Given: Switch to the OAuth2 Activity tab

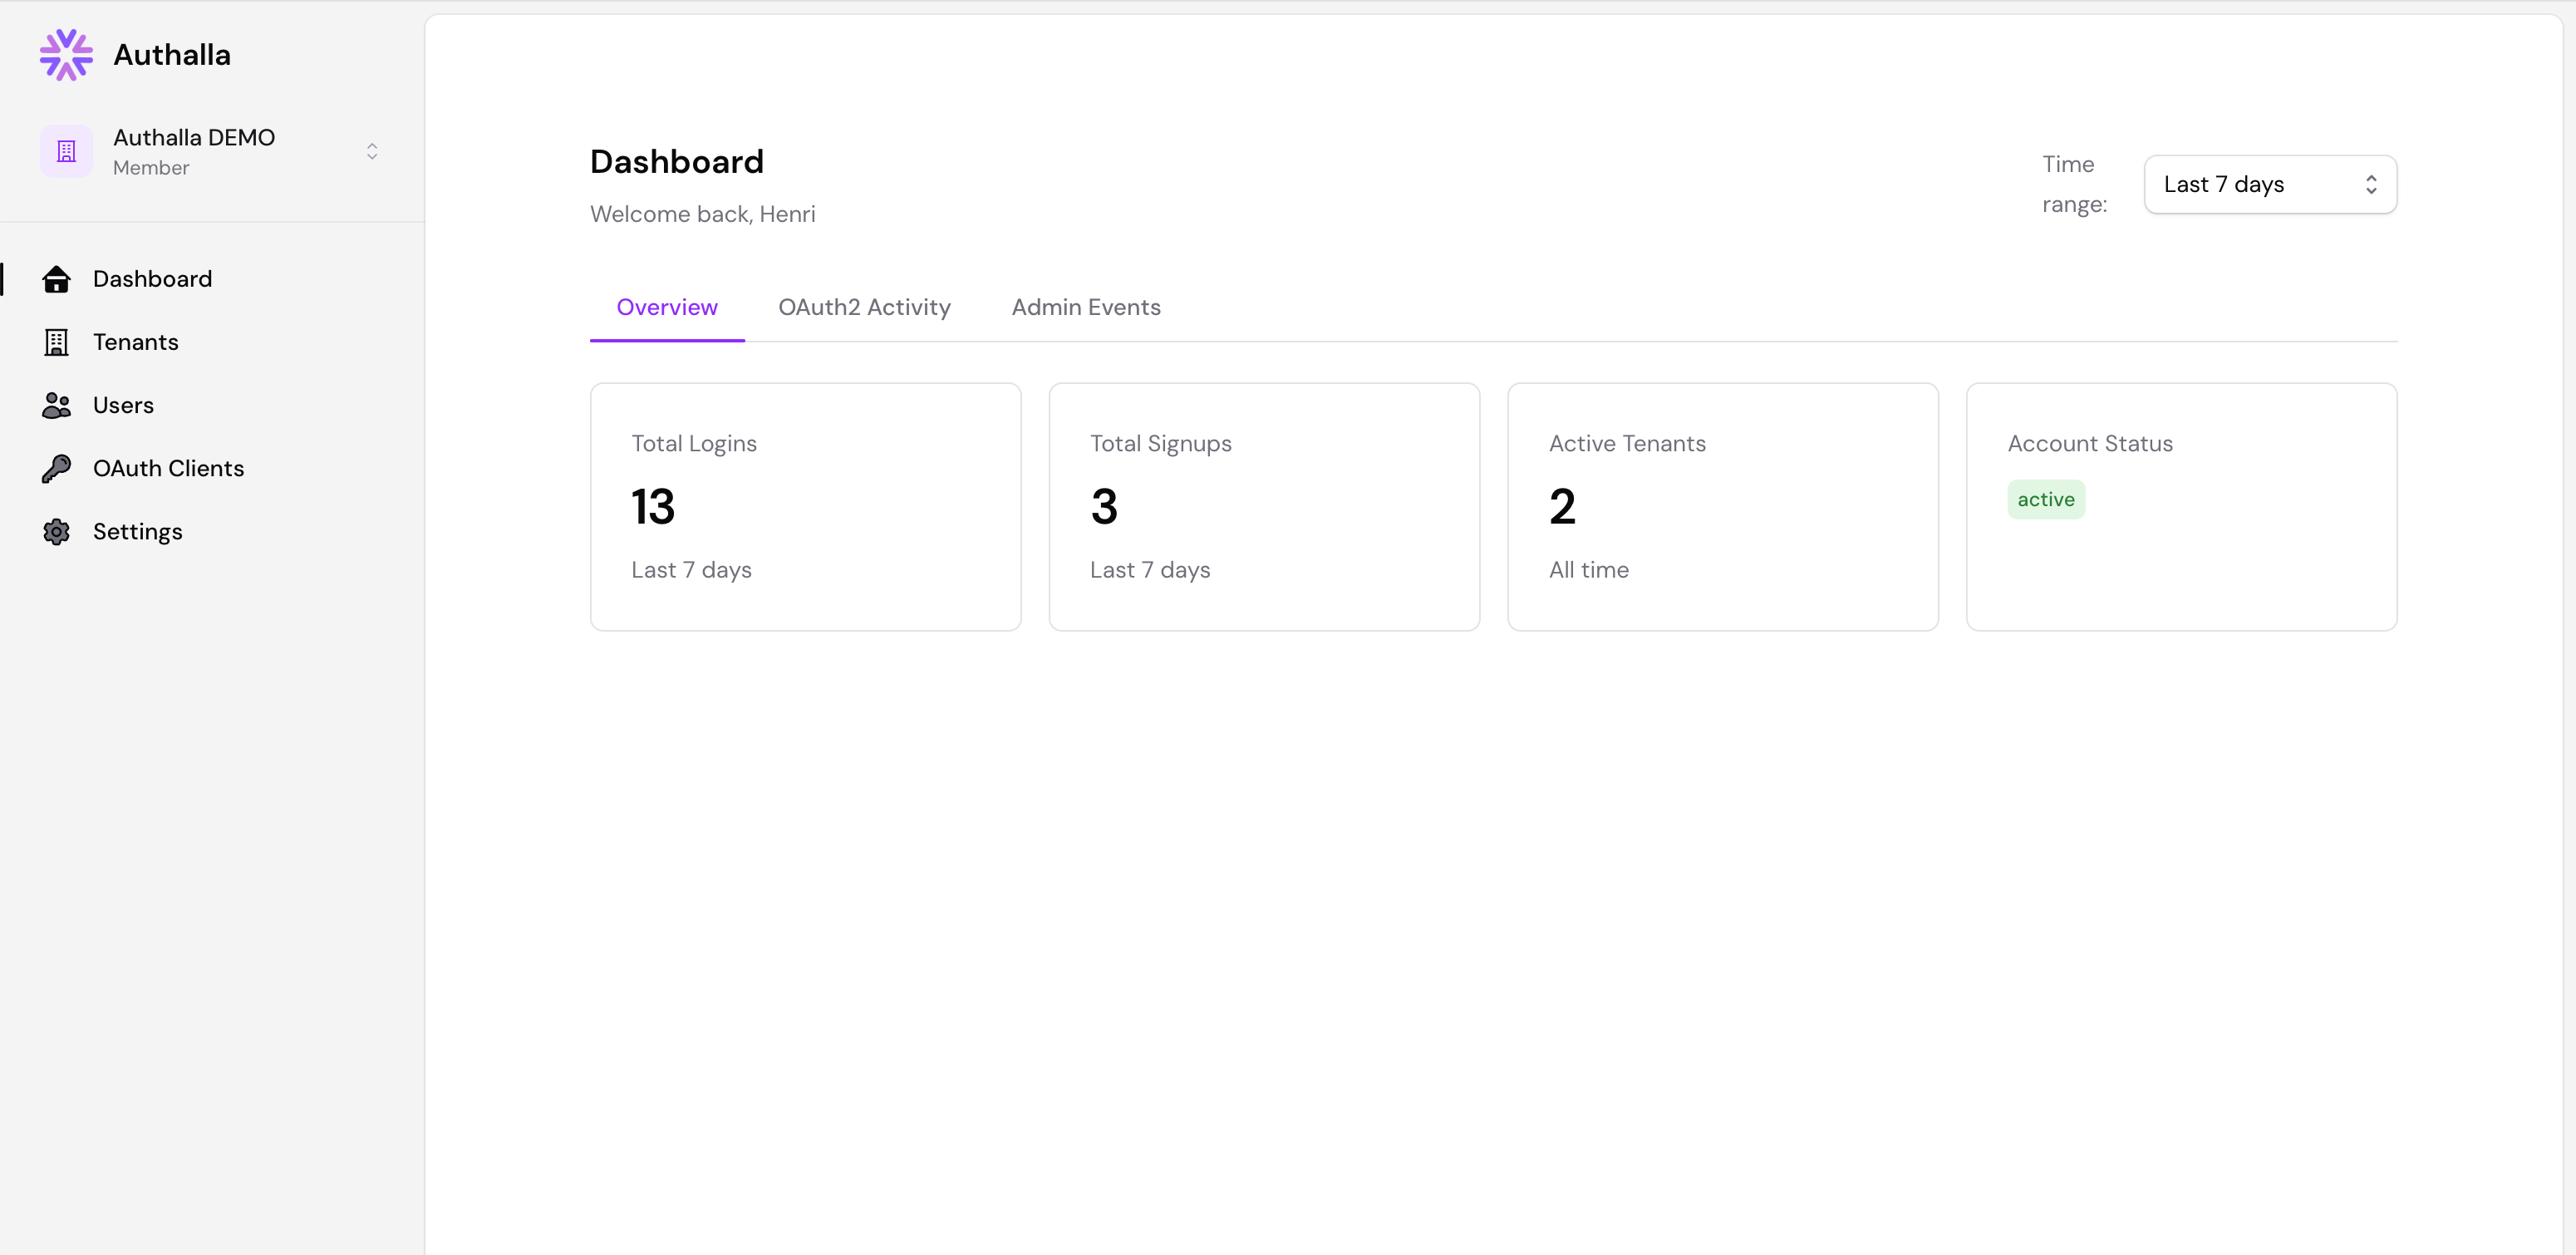Looking at the screenshot, I should coord(864,307).
